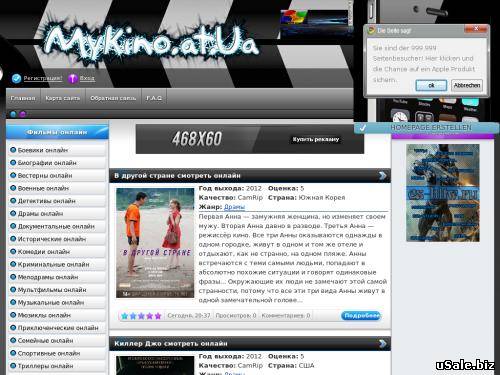Open Мультфильмы онлайн category
Screen dimensions: 500x375
[x=57, y=290]
